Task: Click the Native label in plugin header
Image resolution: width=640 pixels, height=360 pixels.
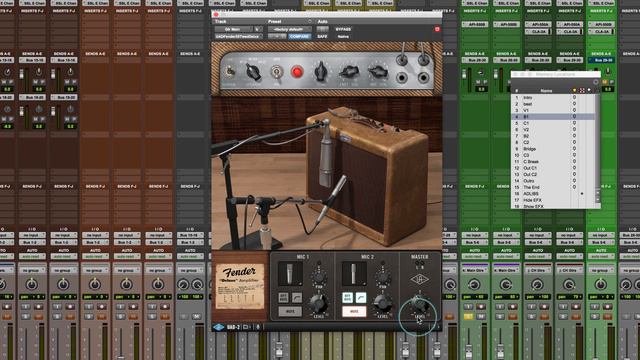Action: (343, 36)
